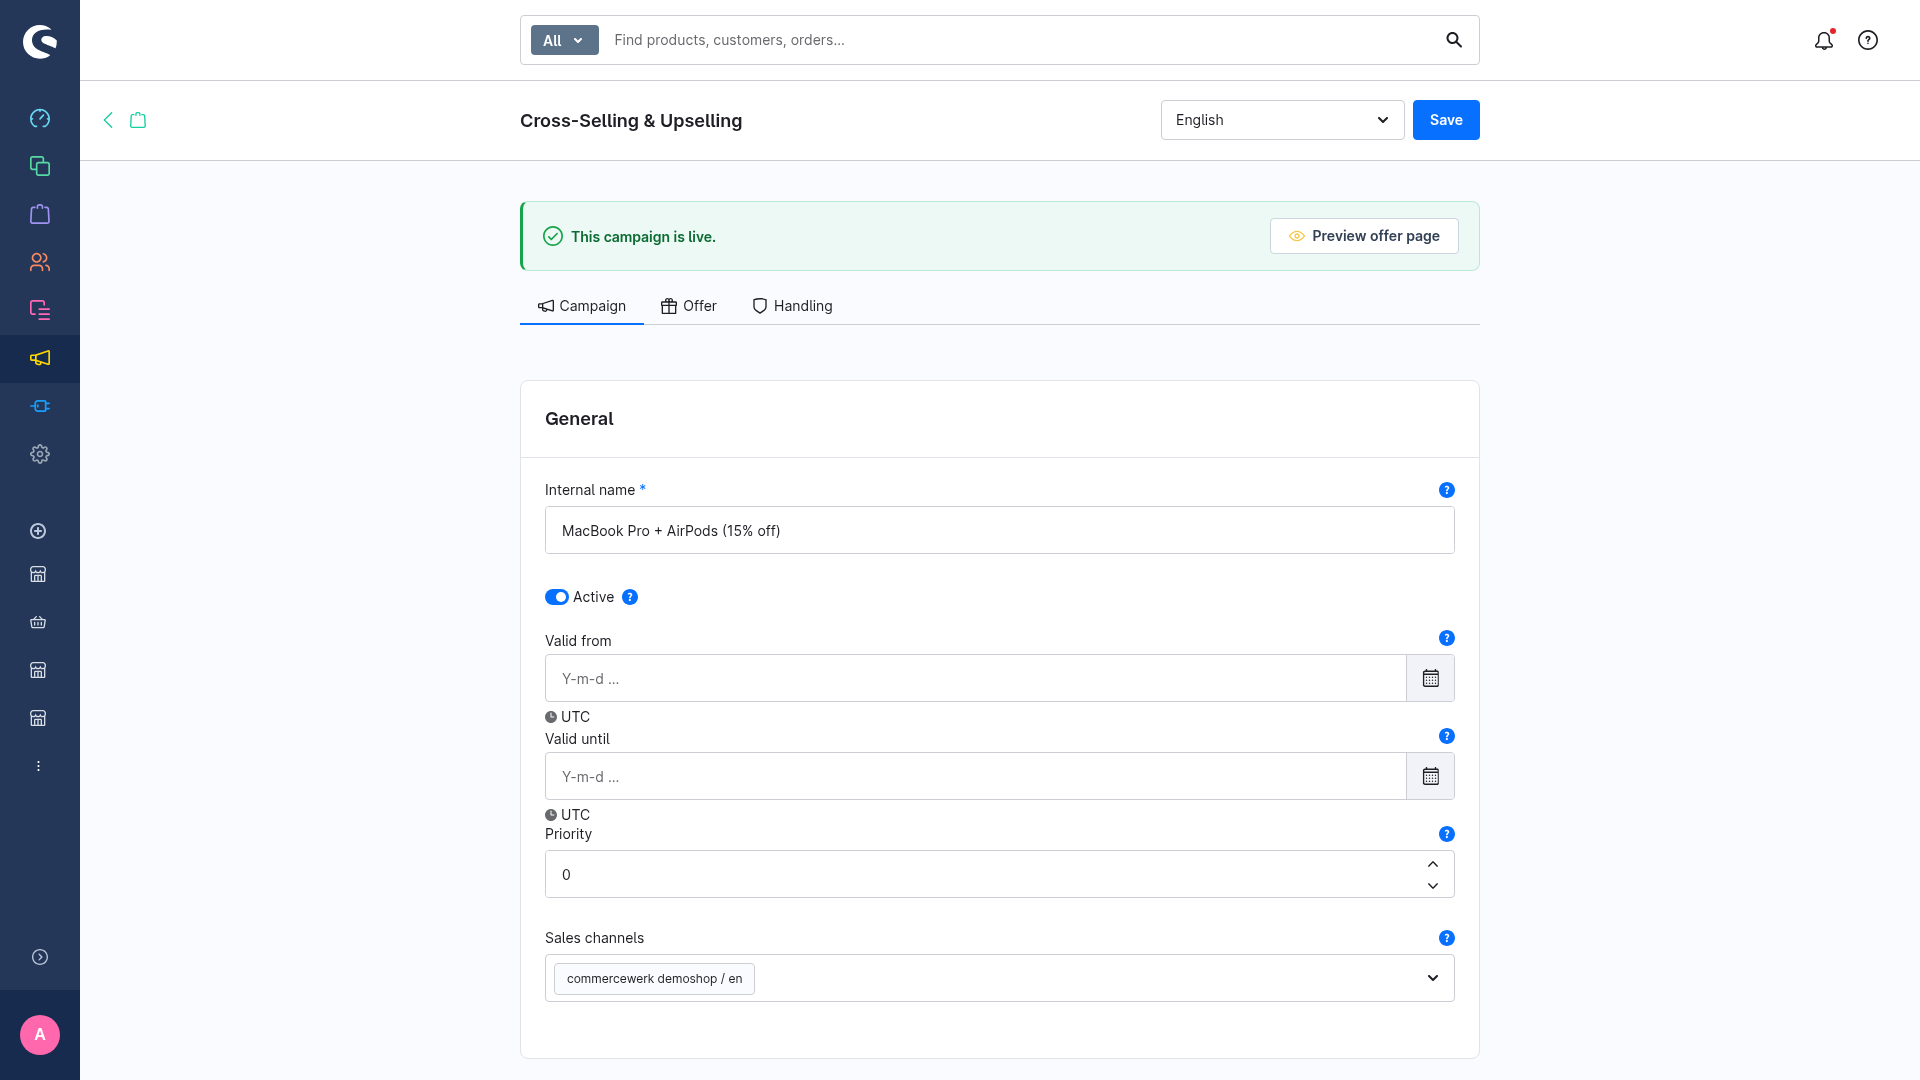Show help for Valid from
Viewport: 1920px width, 1080px height.
(x=1447, y=638)
